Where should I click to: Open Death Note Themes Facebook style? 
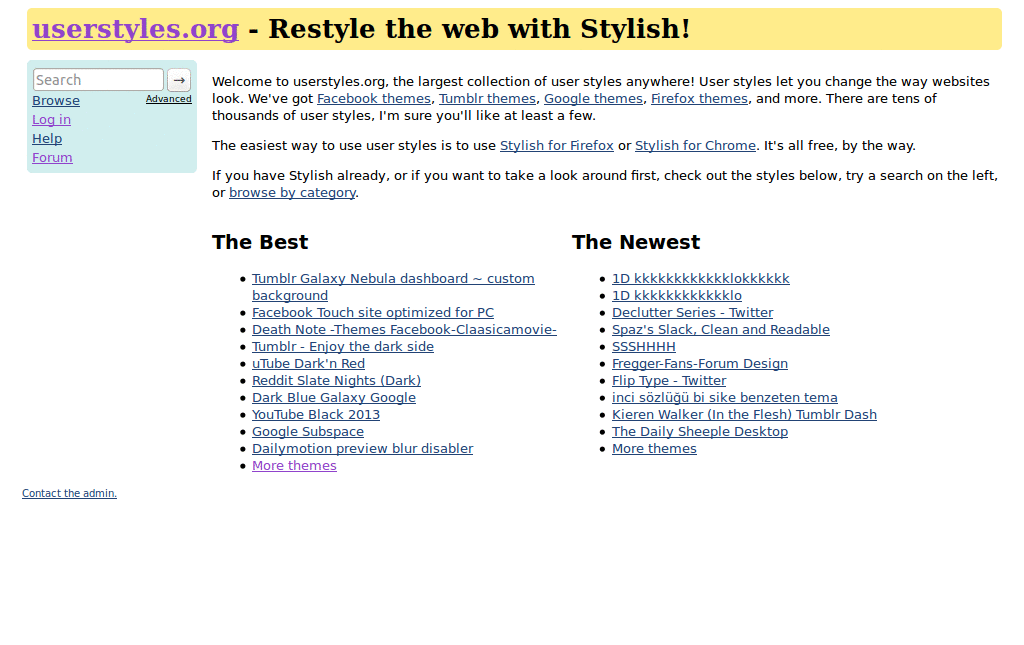coord(404,330)
